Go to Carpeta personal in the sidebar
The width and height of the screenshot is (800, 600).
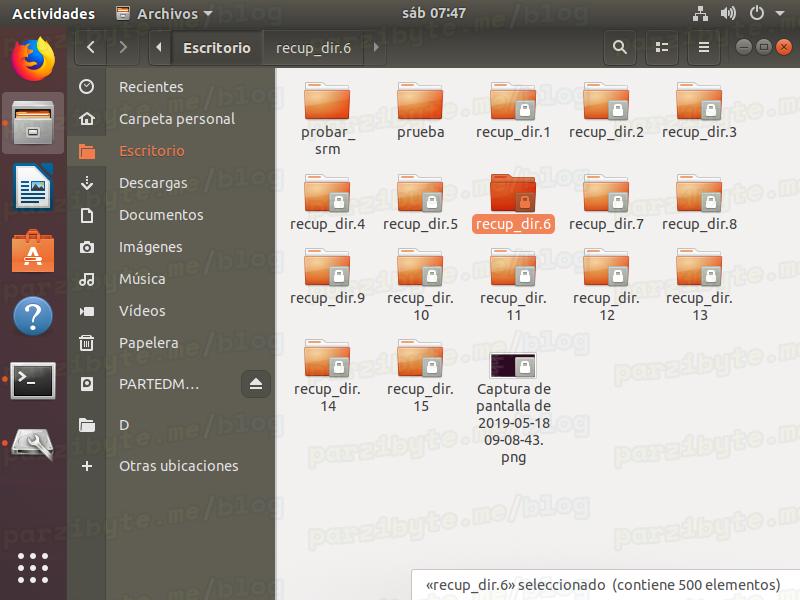[171, 119]
